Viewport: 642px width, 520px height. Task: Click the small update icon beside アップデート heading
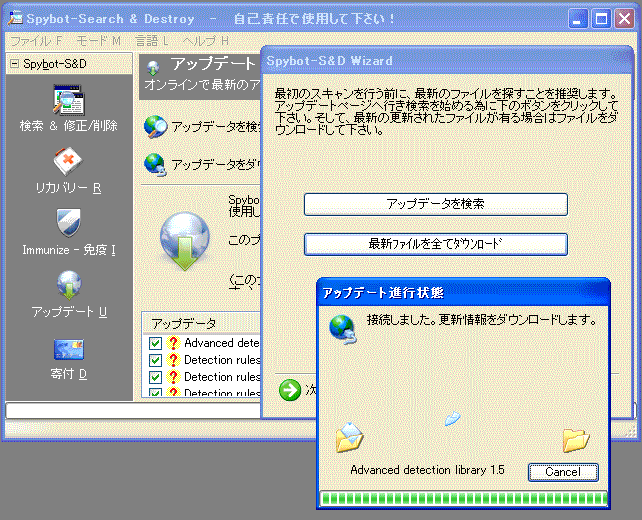click(x=153, y=68)
